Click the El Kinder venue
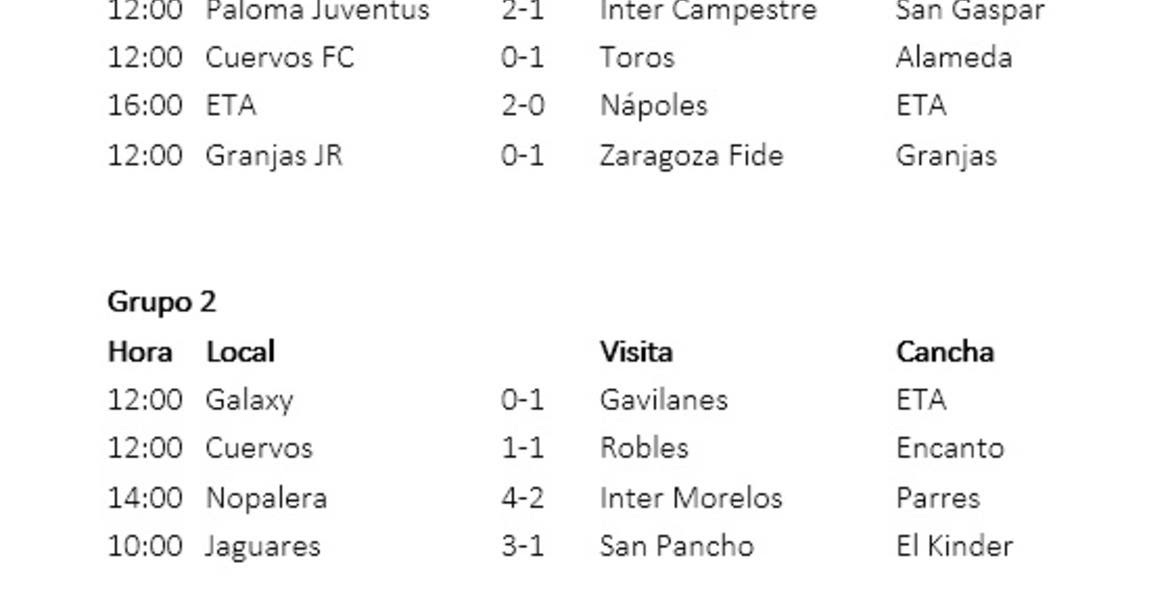This screenshot has height=600, width=1170. click(x=954, y=546)
